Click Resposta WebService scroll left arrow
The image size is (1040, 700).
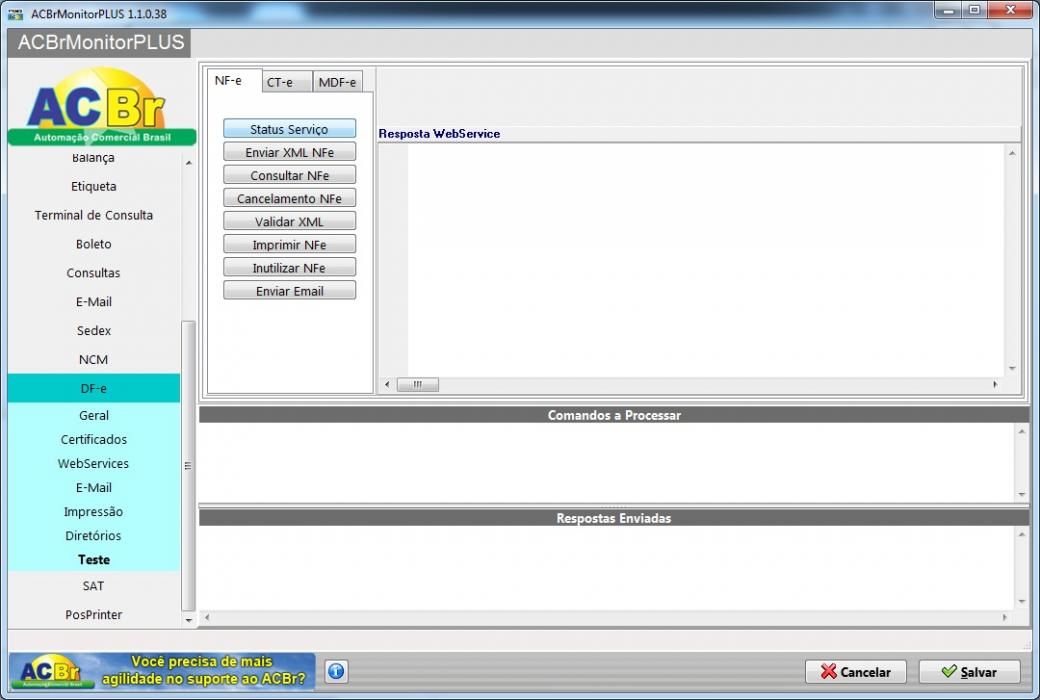387,384
